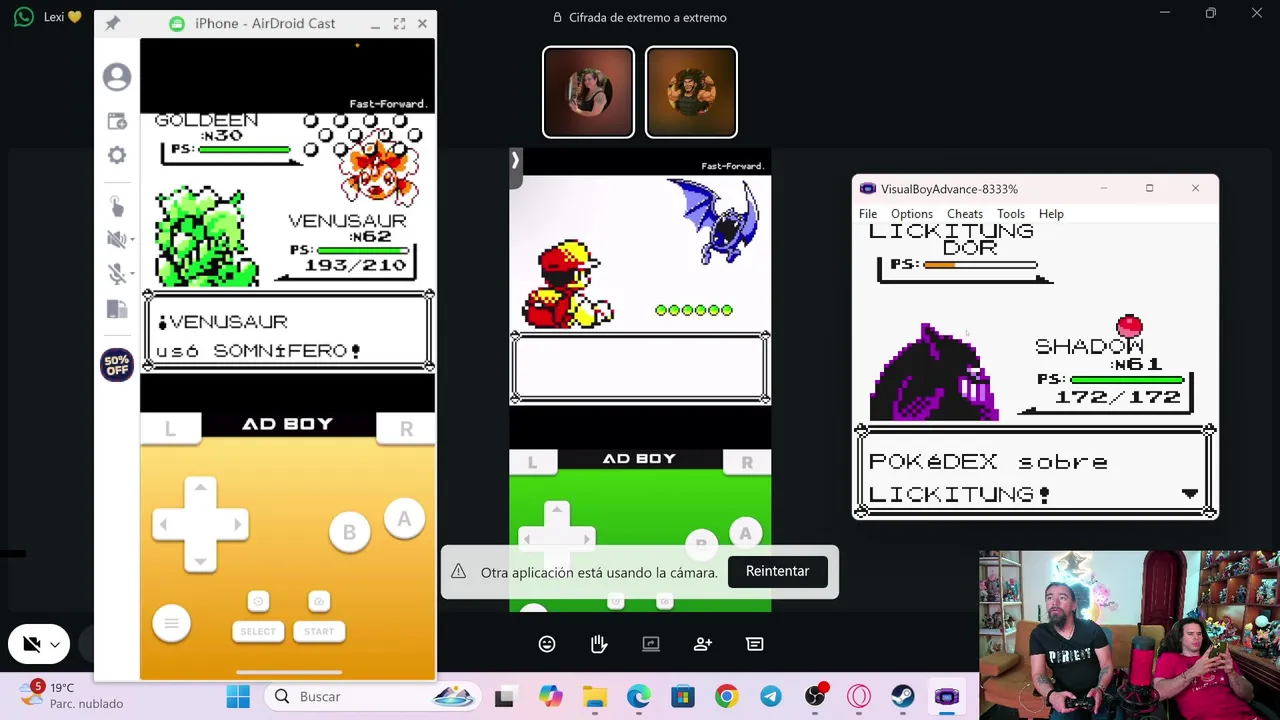The height and width of the screenshot is (720, 1280).
Task: Open the weather widget showing 19°C
Action: click(x=74, y=696)
